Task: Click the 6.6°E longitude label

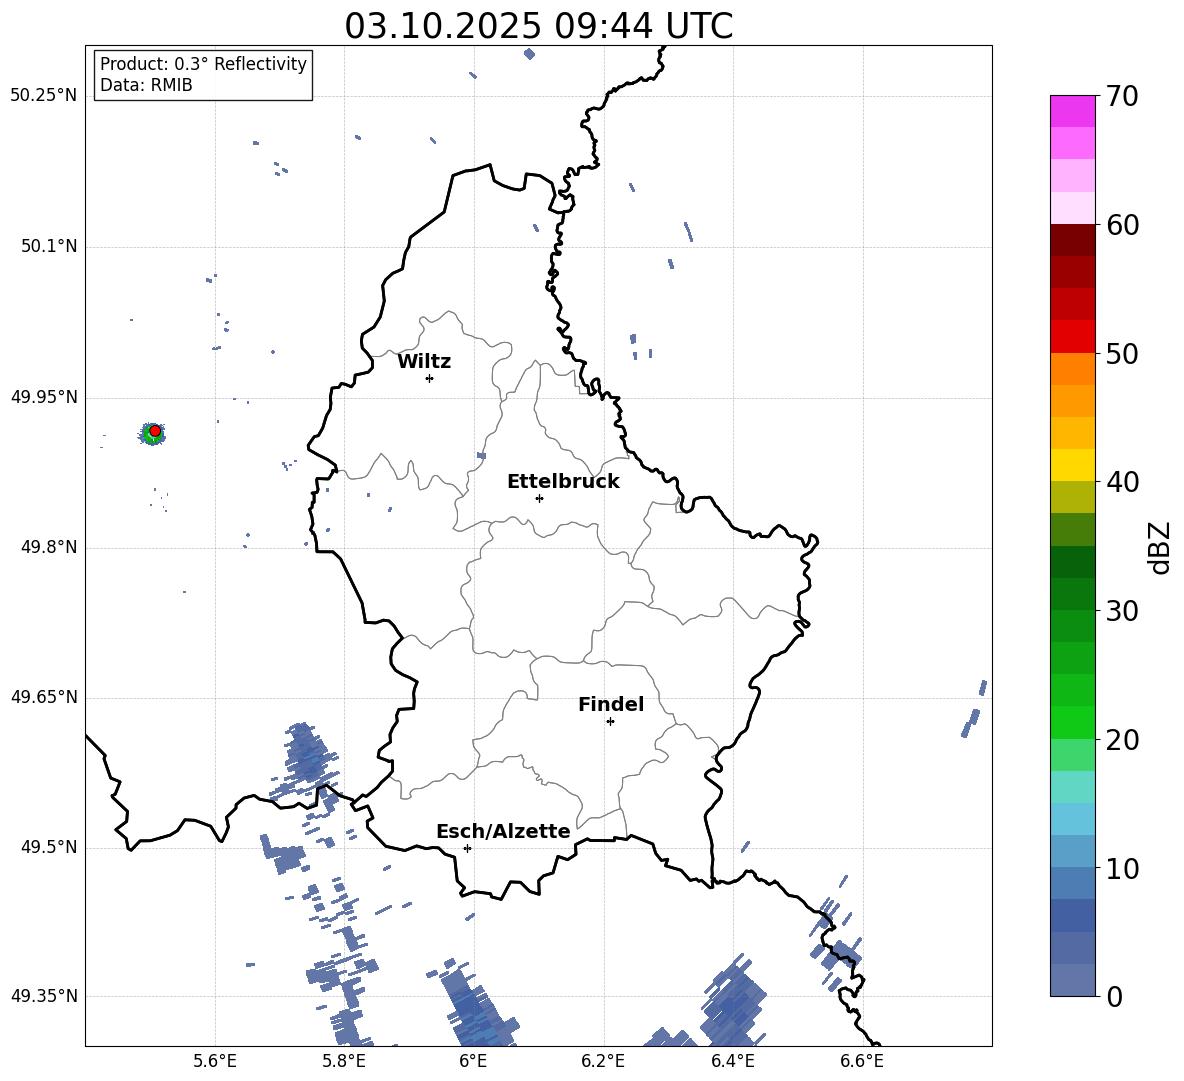Action: [x=862, y=1061]
